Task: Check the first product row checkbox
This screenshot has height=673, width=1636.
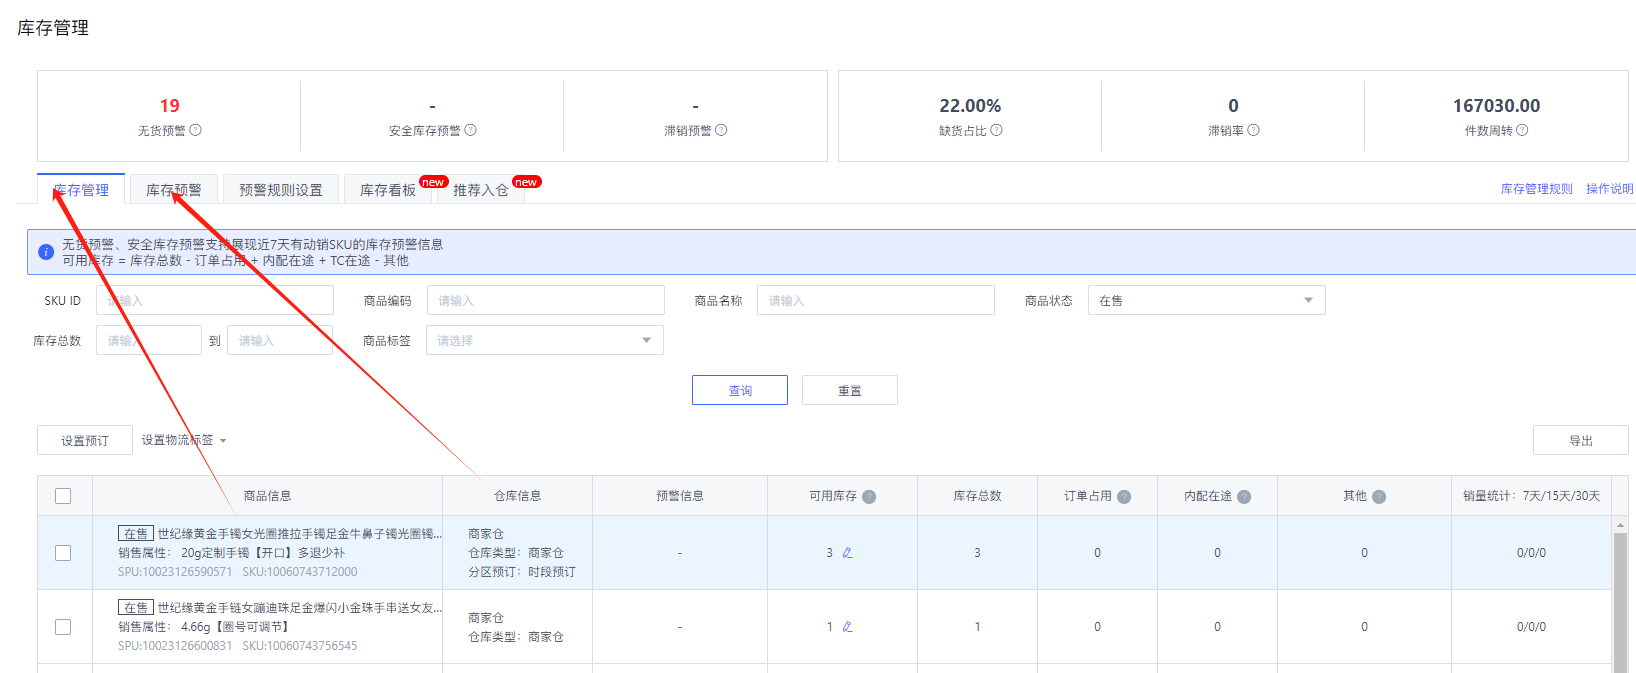Action: [x=63, y=553]
